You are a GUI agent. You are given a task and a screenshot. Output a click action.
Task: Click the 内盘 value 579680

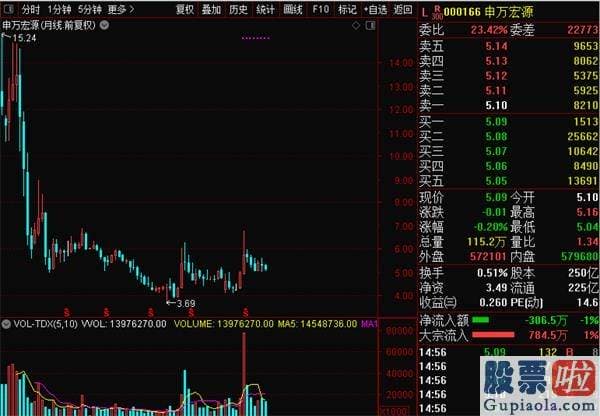(580, 256)
